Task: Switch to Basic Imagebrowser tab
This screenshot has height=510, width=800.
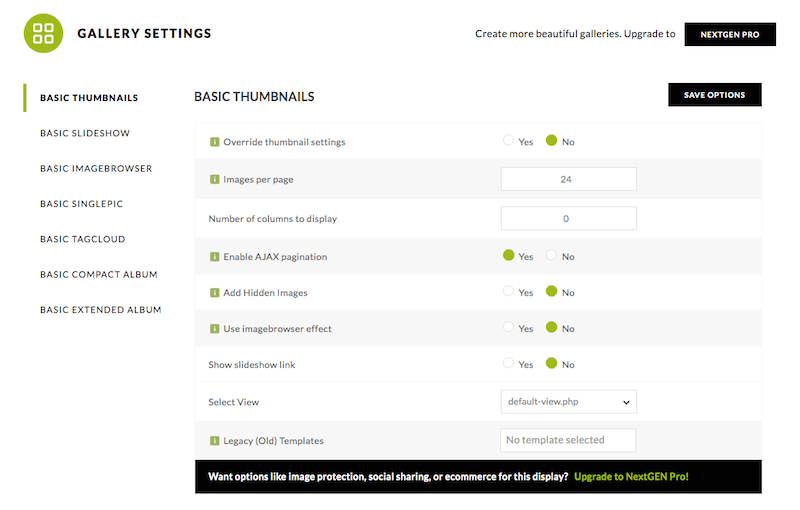Action: (96, 168)
